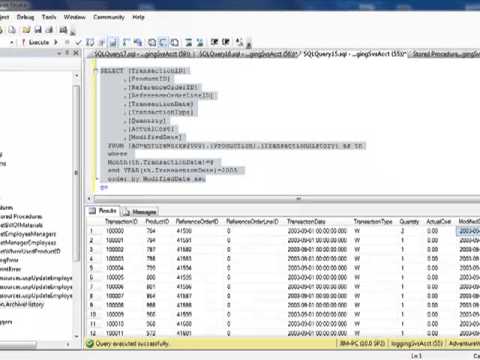The image size is (480, 360).
Task: Click the Quantity column header
Action: (409, 221)
